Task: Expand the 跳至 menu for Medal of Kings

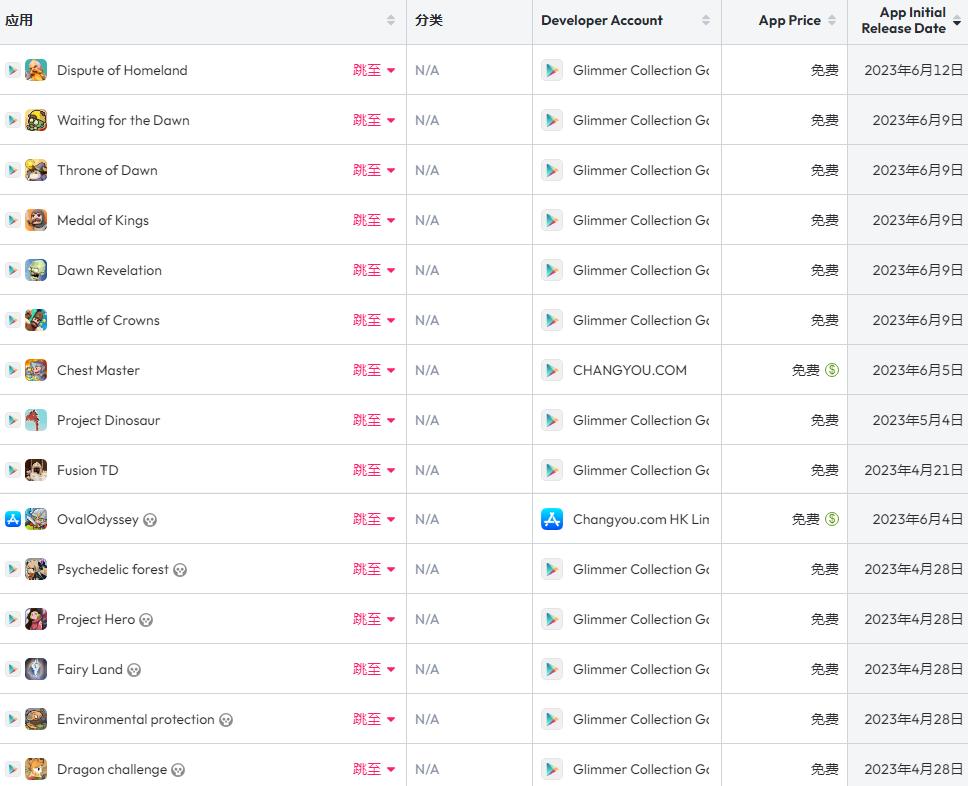Action: [374, 220]
